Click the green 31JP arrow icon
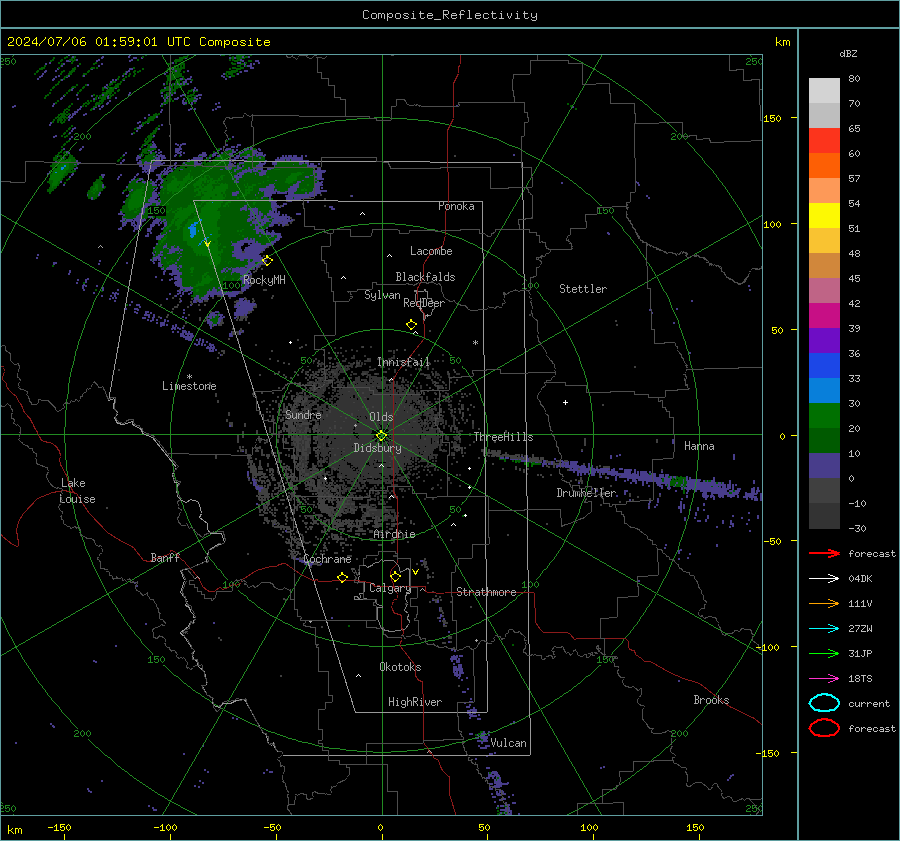The width and height of the screenshot is (900, 841). pyautogui.click(x=824, y=653)
